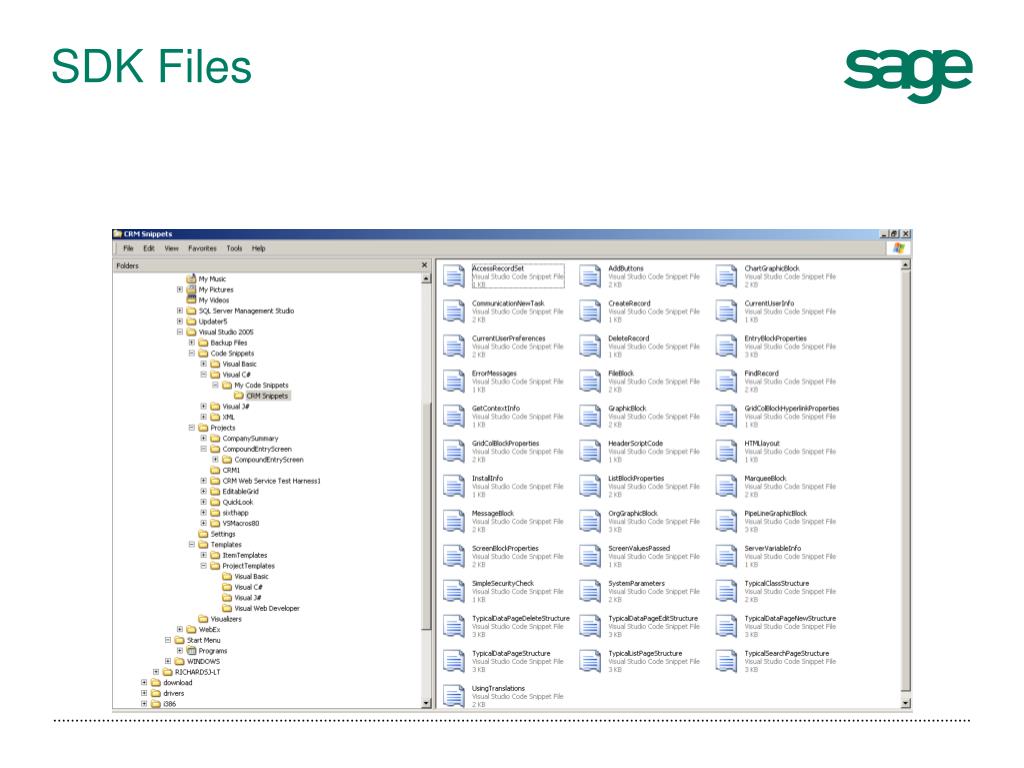This screenshot has height=768, width=1024.
Task: Open the Help menu
Action: [259, 248]
